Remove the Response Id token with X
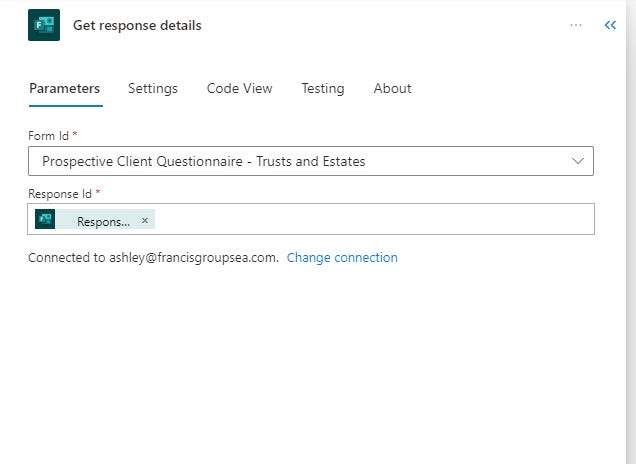Image resolution: width=636 pixels, height=464 pixels. (x=144, y=221)
